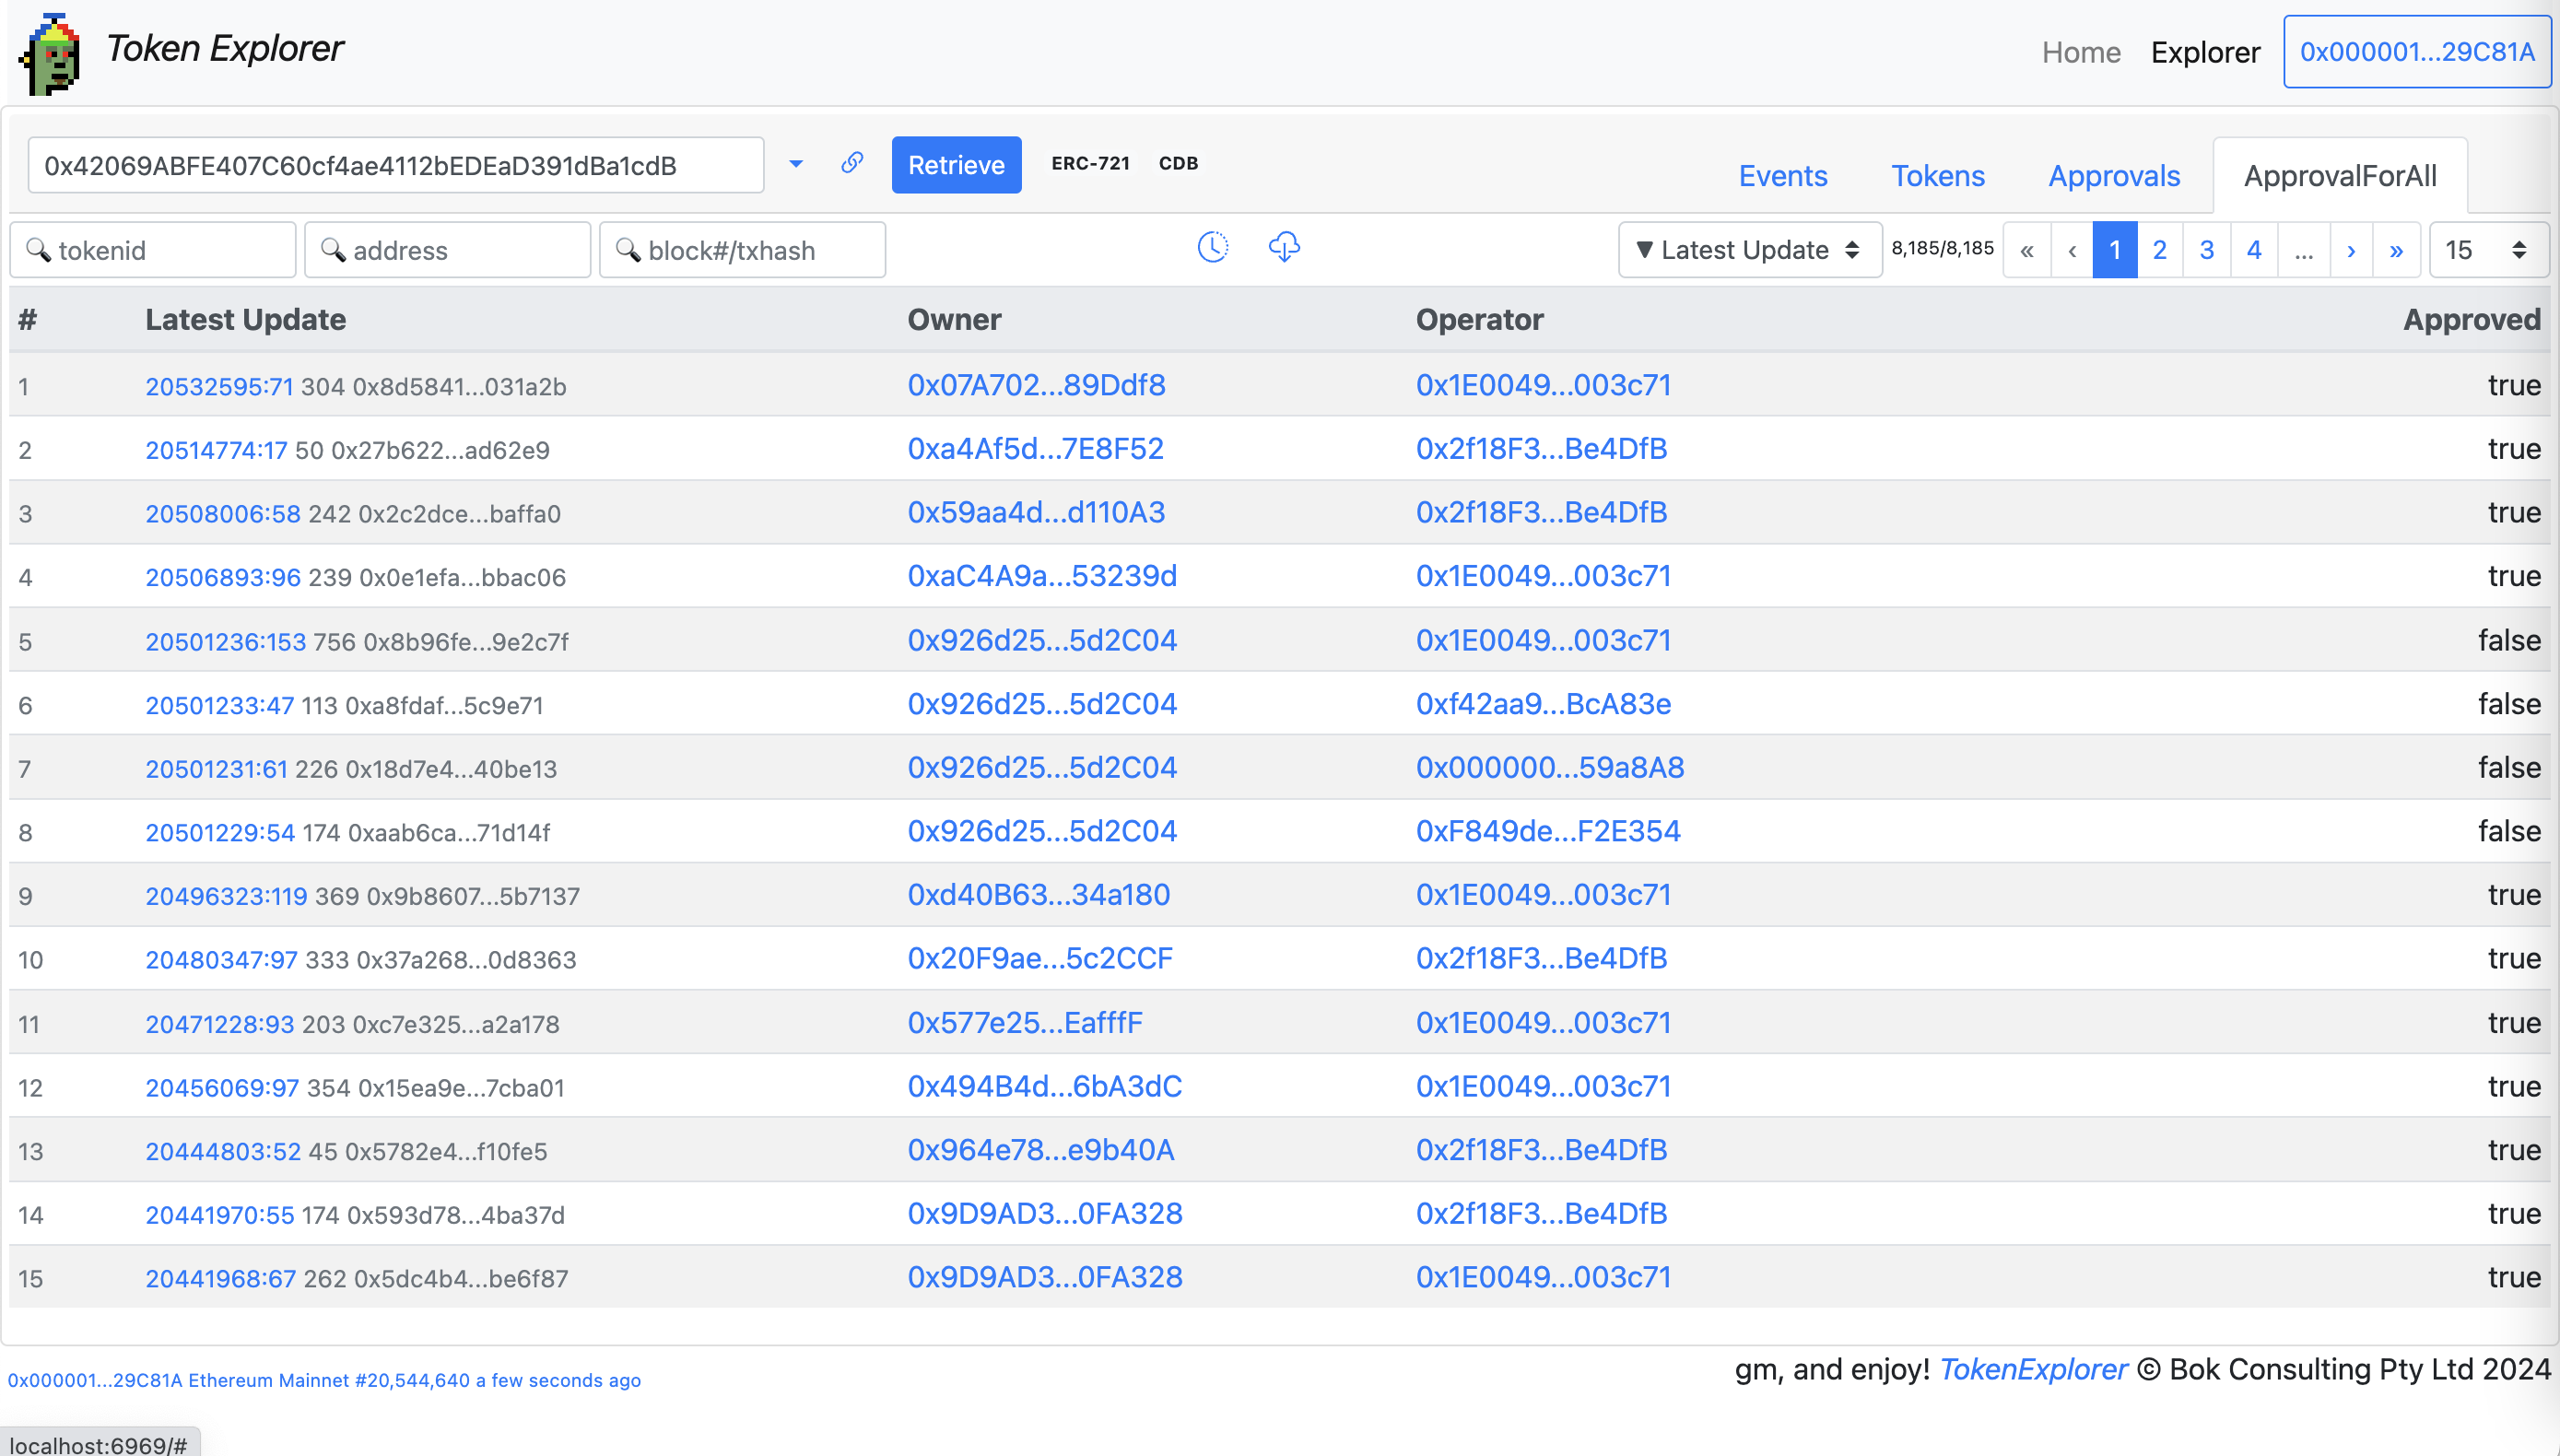Click the Token Explorer pixel avatar logo
The width and height of the screenshot is (2560, 1456).
click(50, 54)
